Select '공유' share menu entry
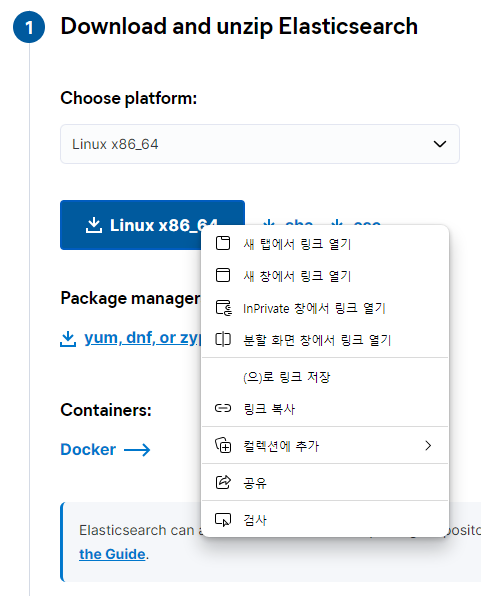Screen dimensions: 481x596 [x=325, y=483]
